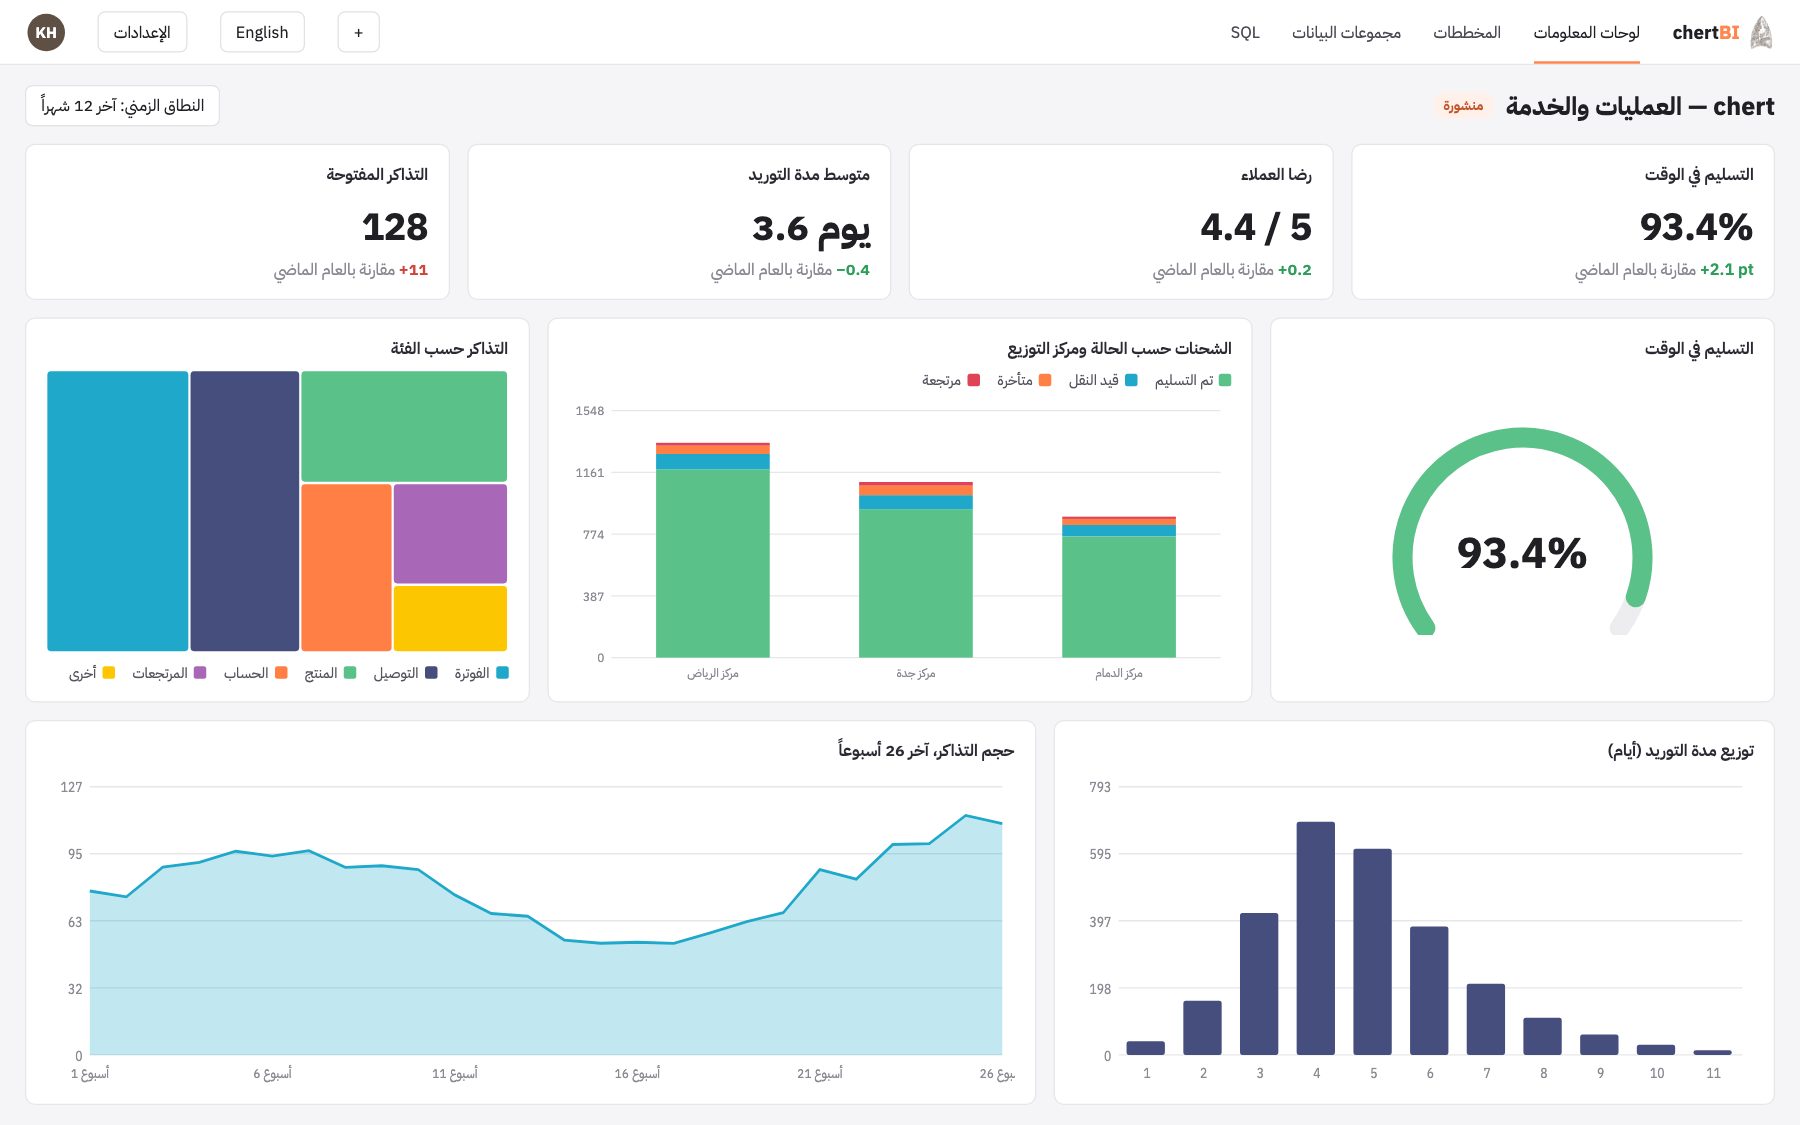This screenshot has height=1125, width=1800.
Task: Click the مركز جدة stacked bar
Action: pyautogui.click(x=916, y=570)
